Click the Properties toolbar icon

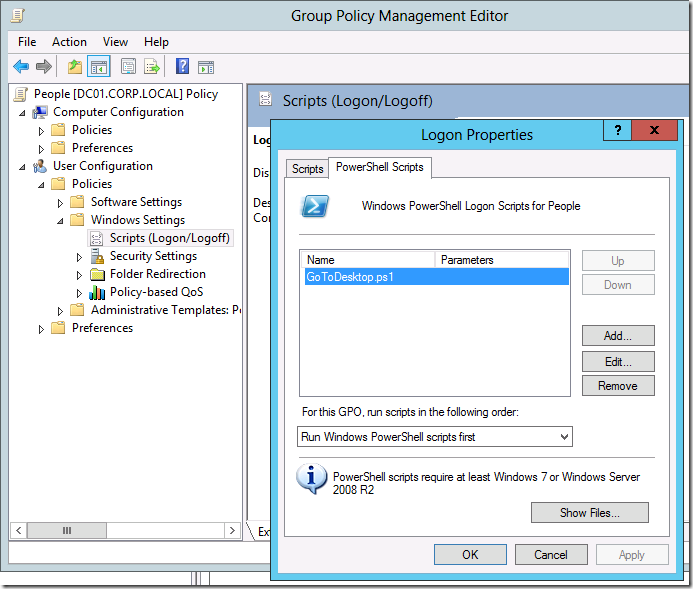pyautogui.click(x=128, y=67)
